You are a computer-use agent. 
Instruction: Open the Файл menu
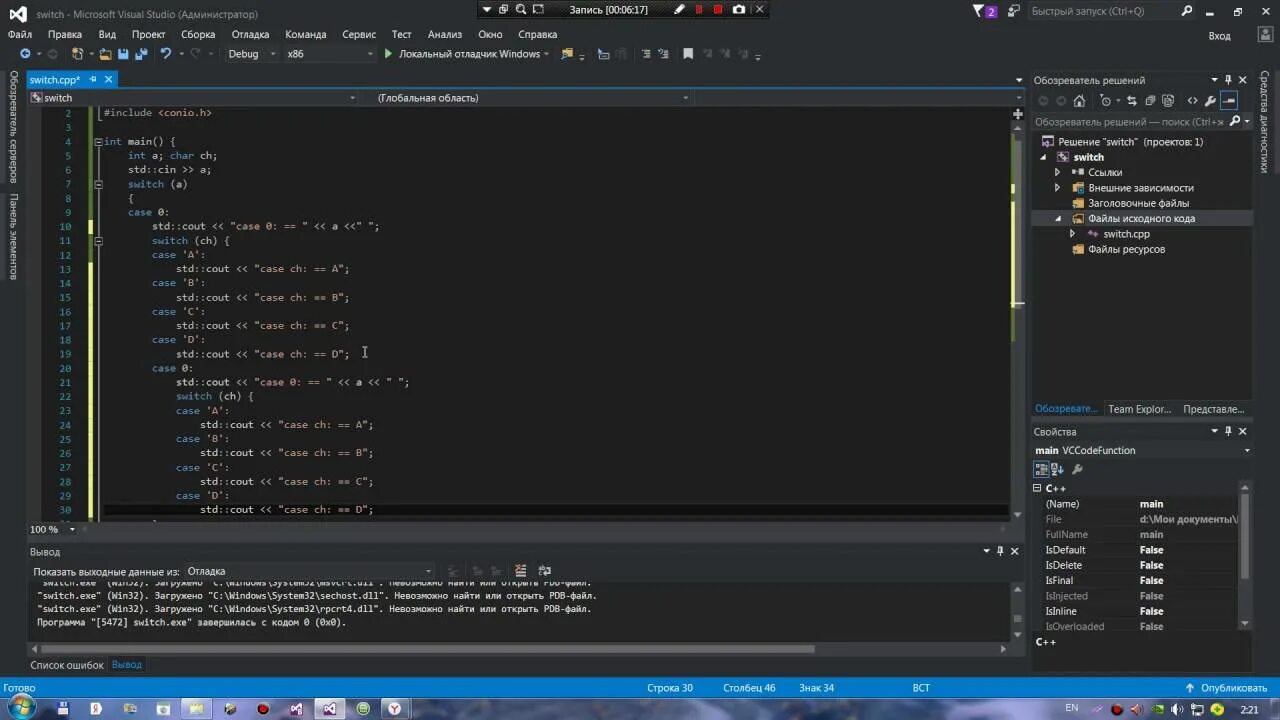click(x=20, y=34)
